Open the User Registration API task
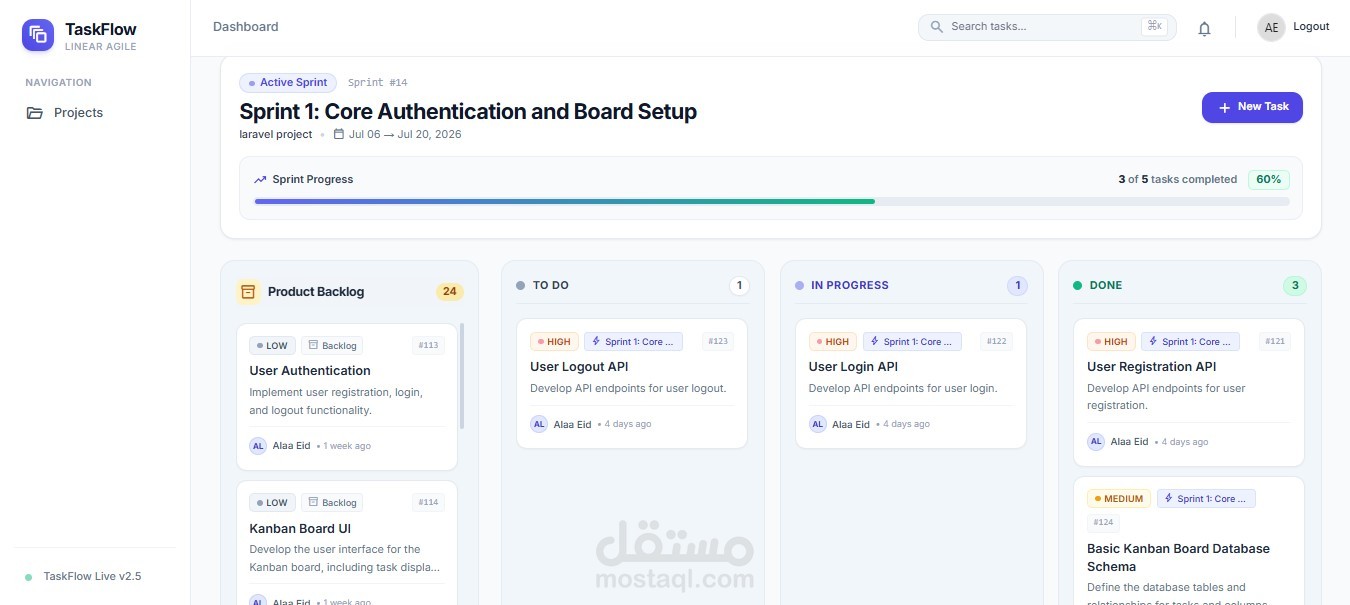 (1189, 393)
